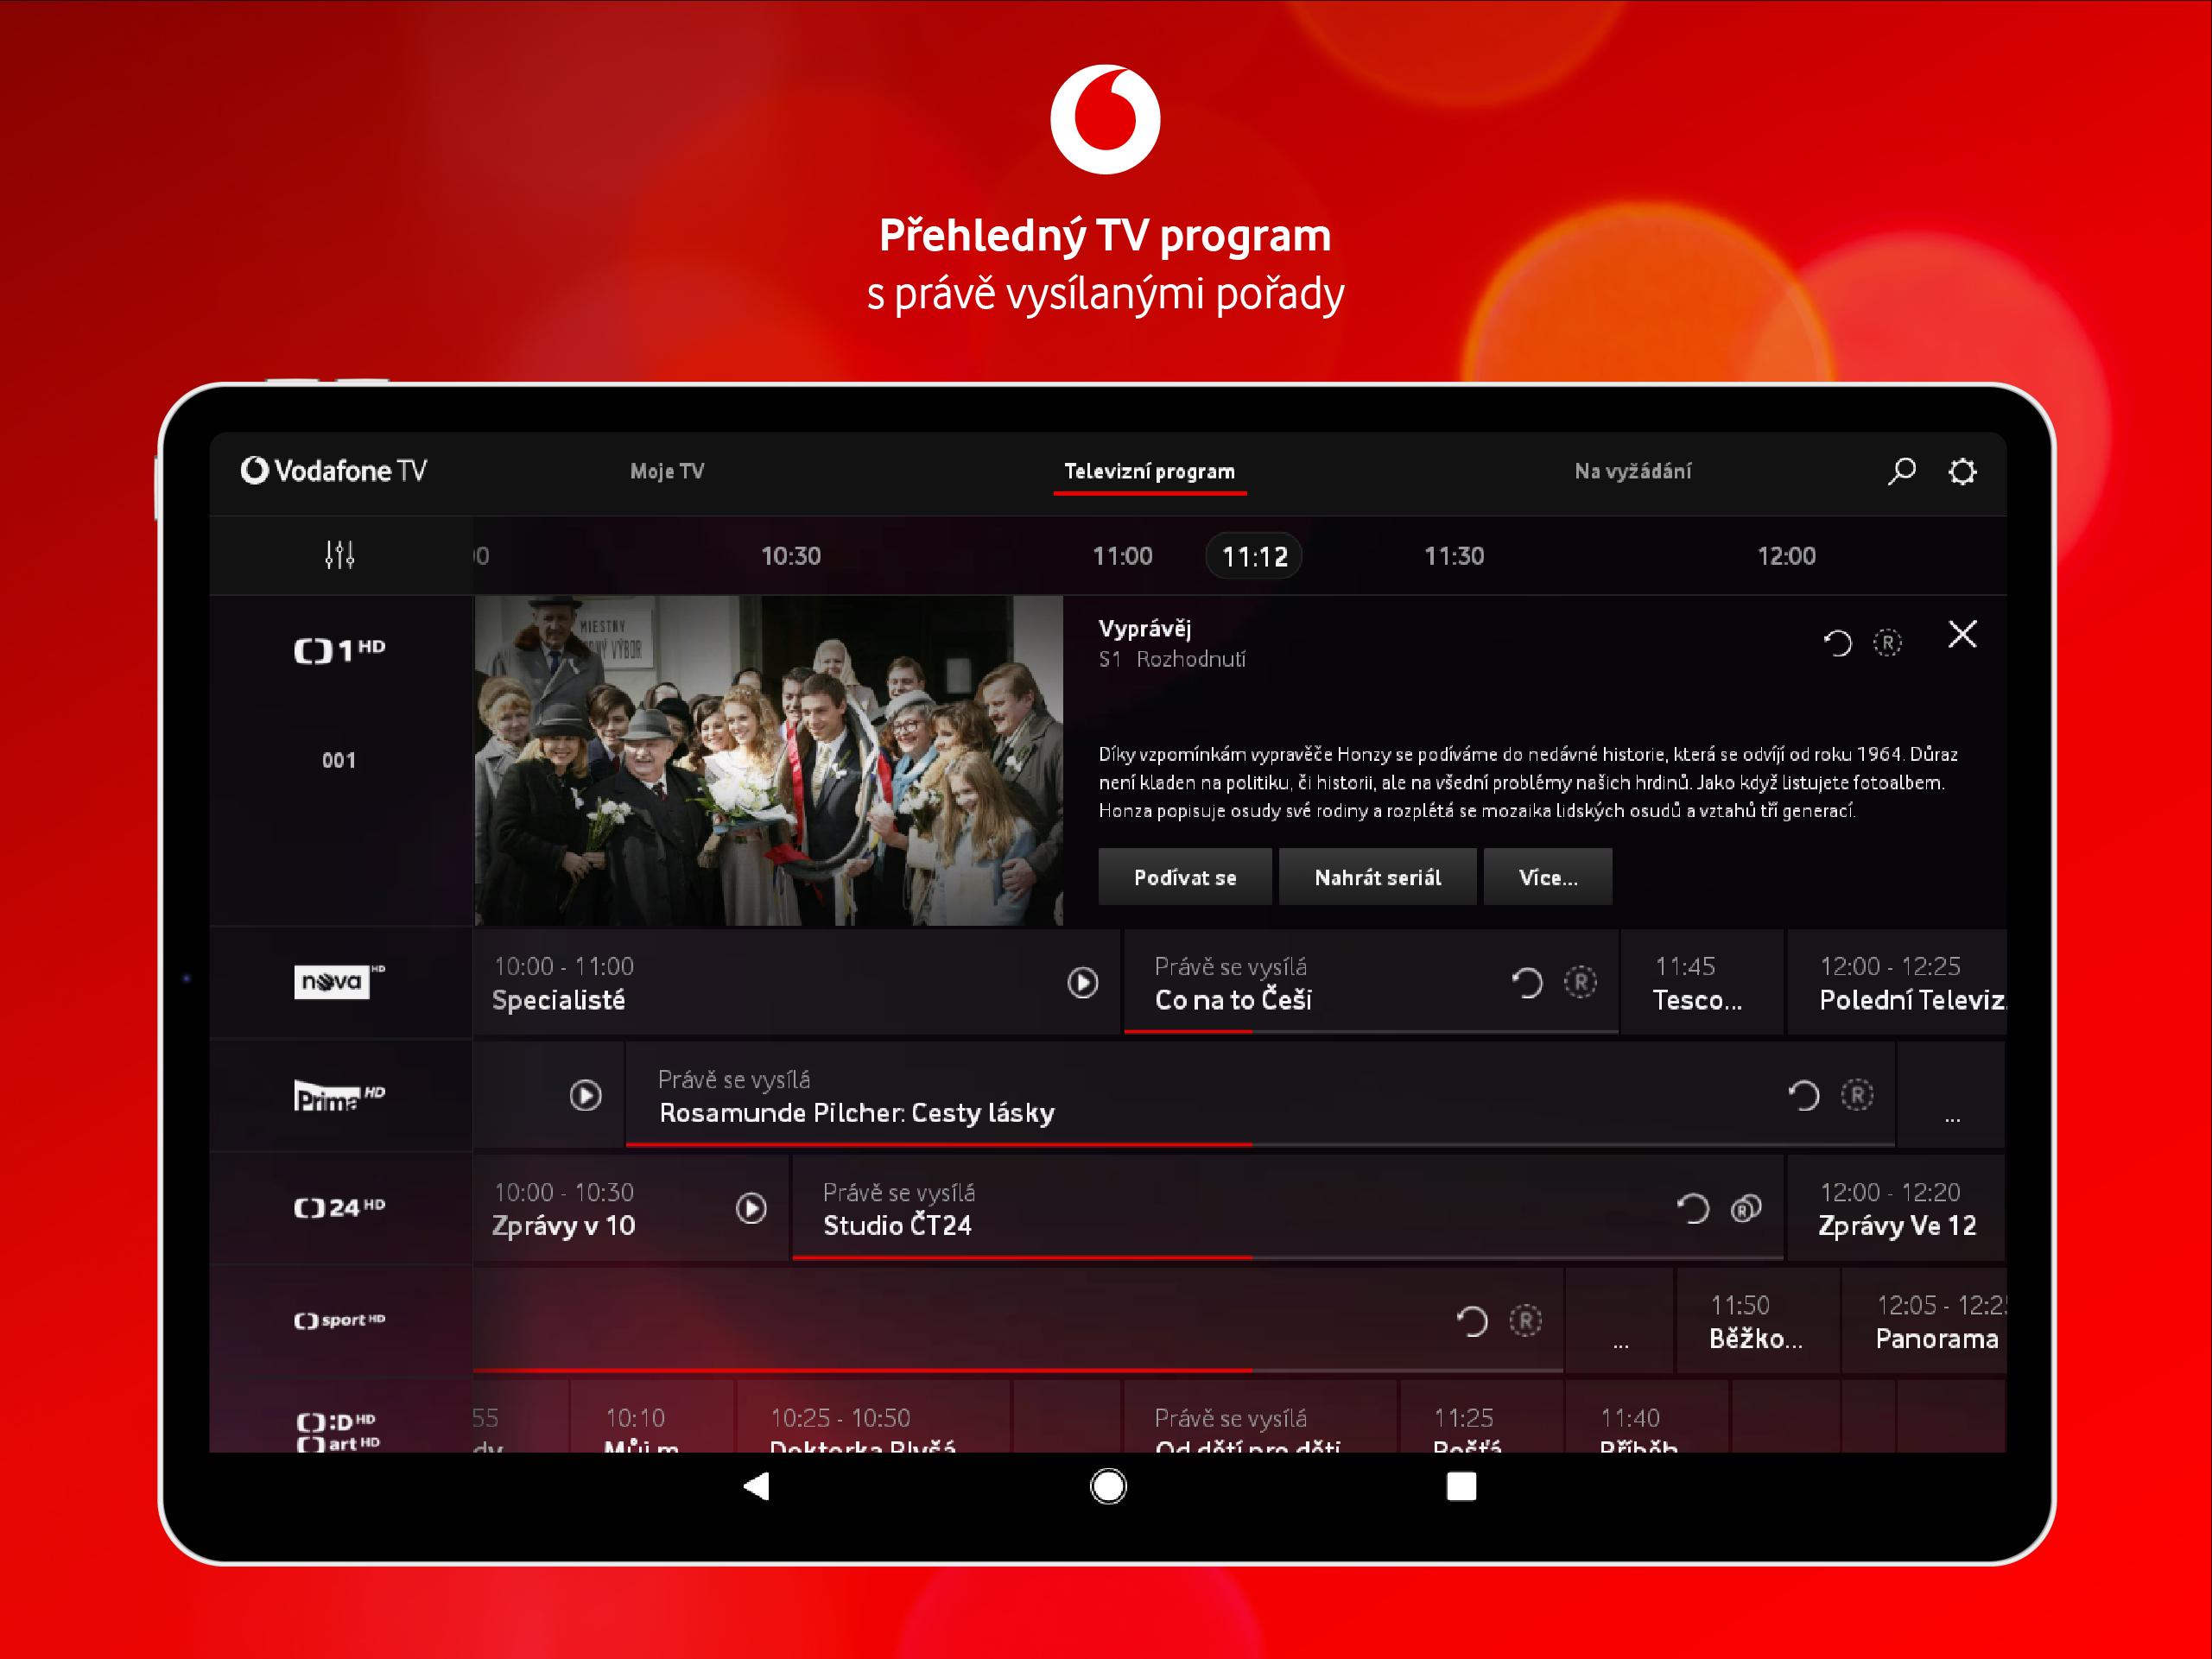Select the ČT1 HD channel logo
The image size is (2212, 1659).
coord(339,651)
